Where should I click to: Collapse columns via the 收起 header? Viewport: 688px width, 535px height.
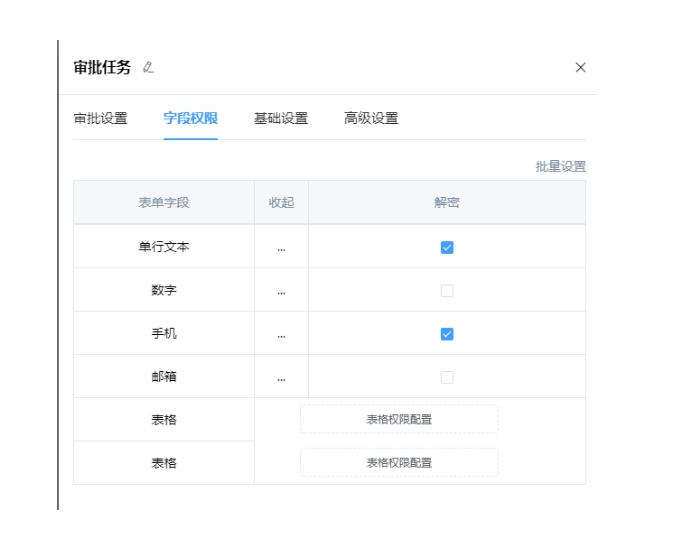pos(281,203)
